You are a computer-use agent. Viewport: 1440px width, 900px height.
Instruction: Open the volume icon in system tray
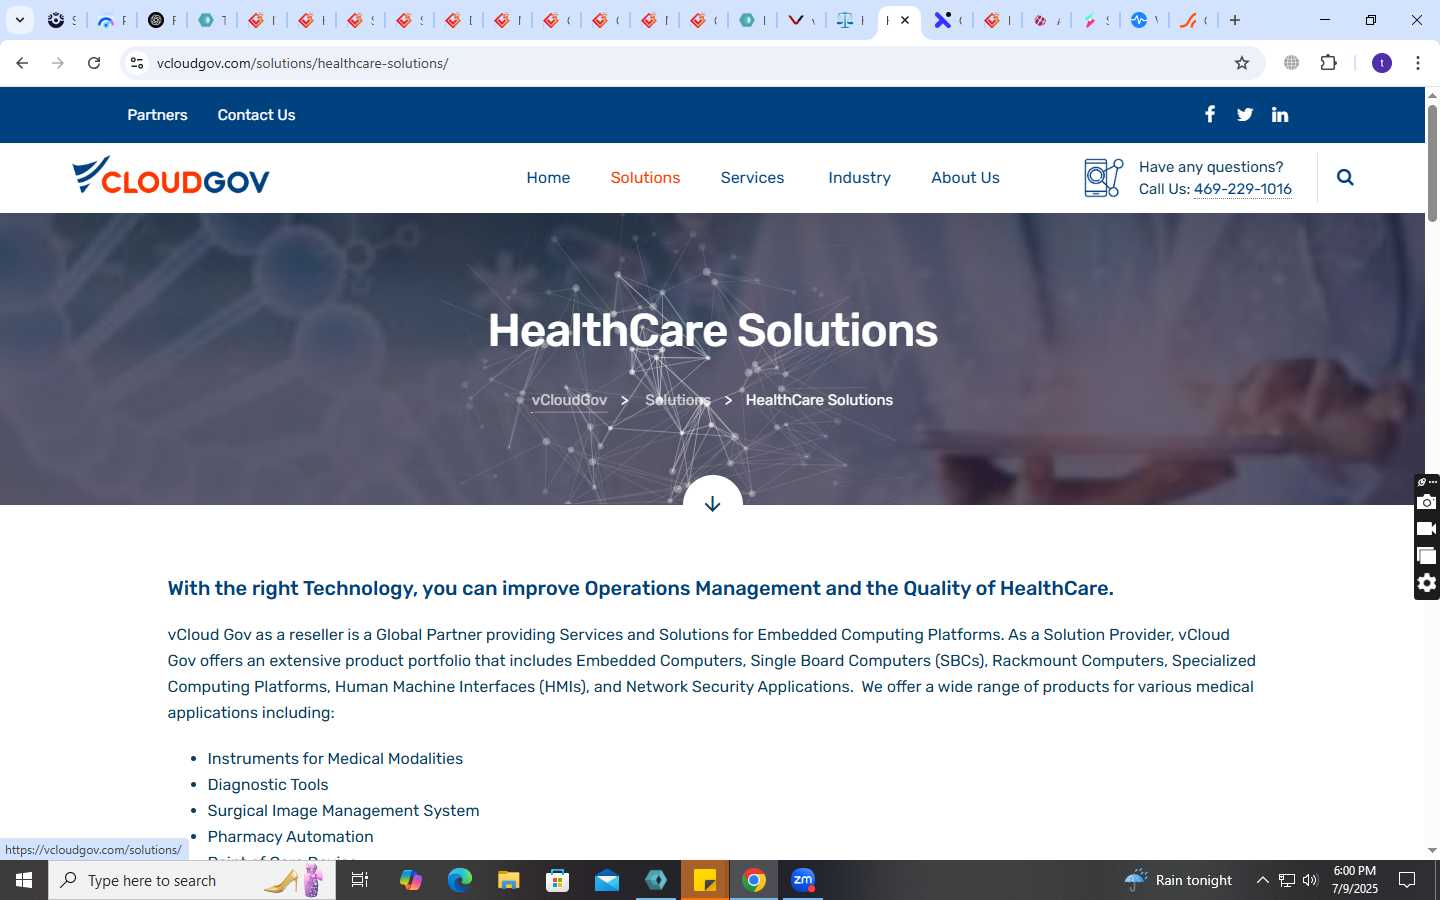1310,880
